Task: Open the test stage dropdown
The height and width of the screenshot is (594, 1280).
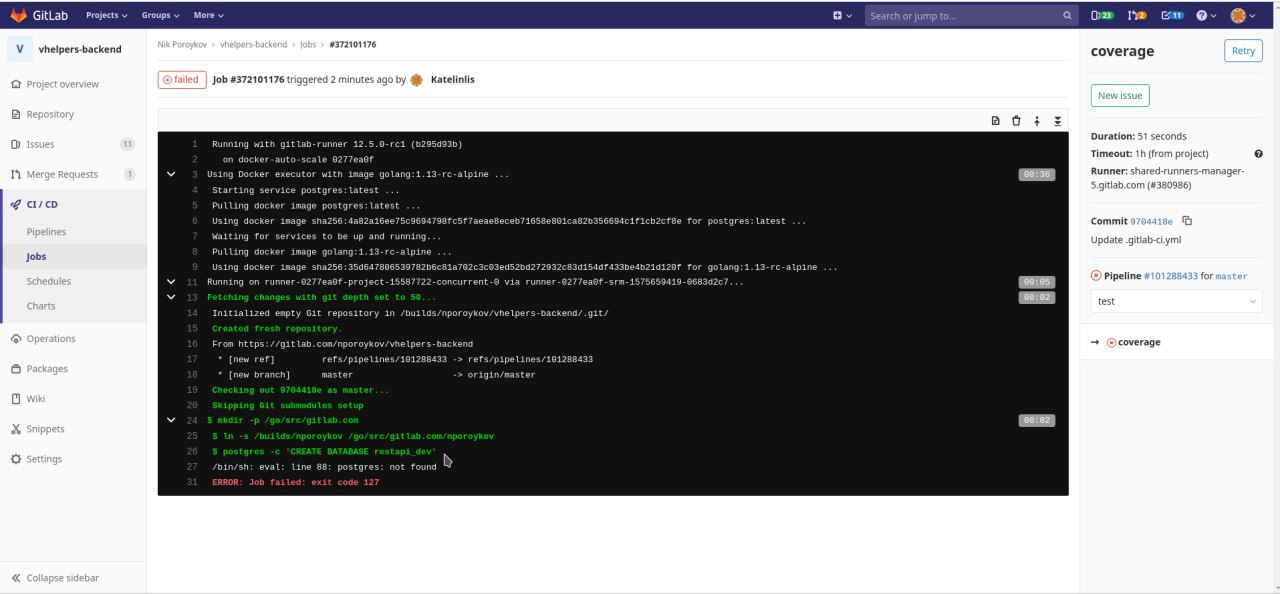Action: (x=1177, y=301)
